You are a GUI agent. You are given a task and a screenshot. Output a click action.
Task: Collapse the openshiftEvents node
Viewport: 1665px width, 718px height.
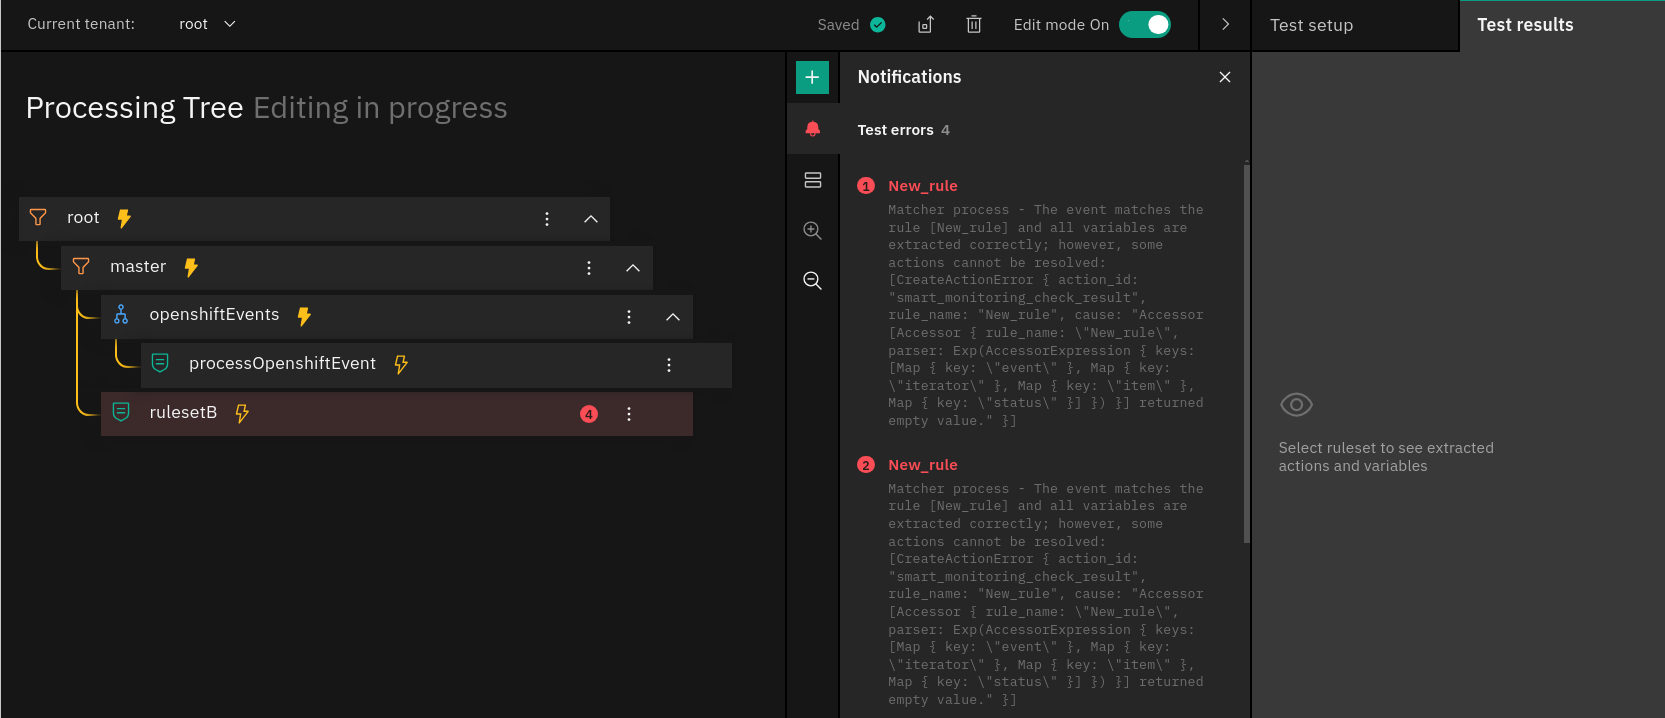(x=673, y=317)
